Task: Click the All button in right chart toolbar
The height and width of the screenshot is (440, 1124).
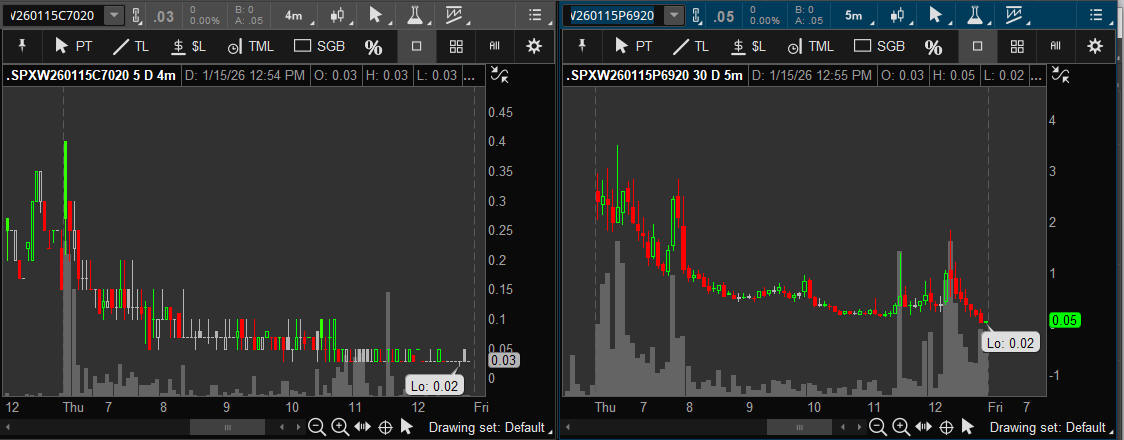Action: (1055, 46)
